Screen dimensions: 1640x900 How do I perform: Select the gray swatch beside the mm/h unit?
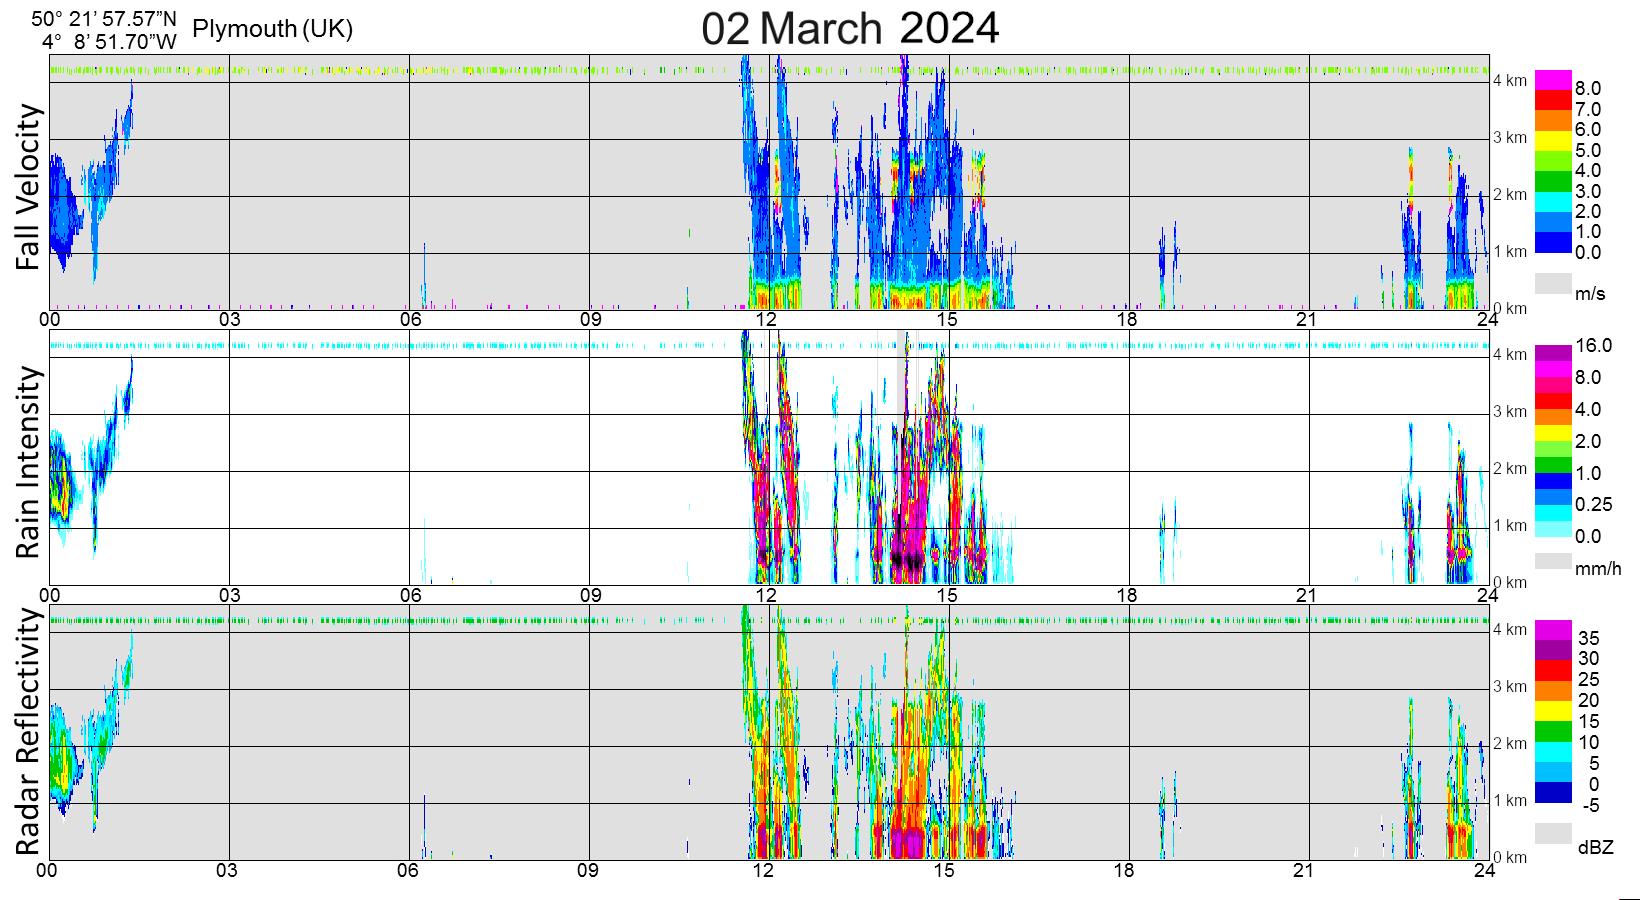1553,561
